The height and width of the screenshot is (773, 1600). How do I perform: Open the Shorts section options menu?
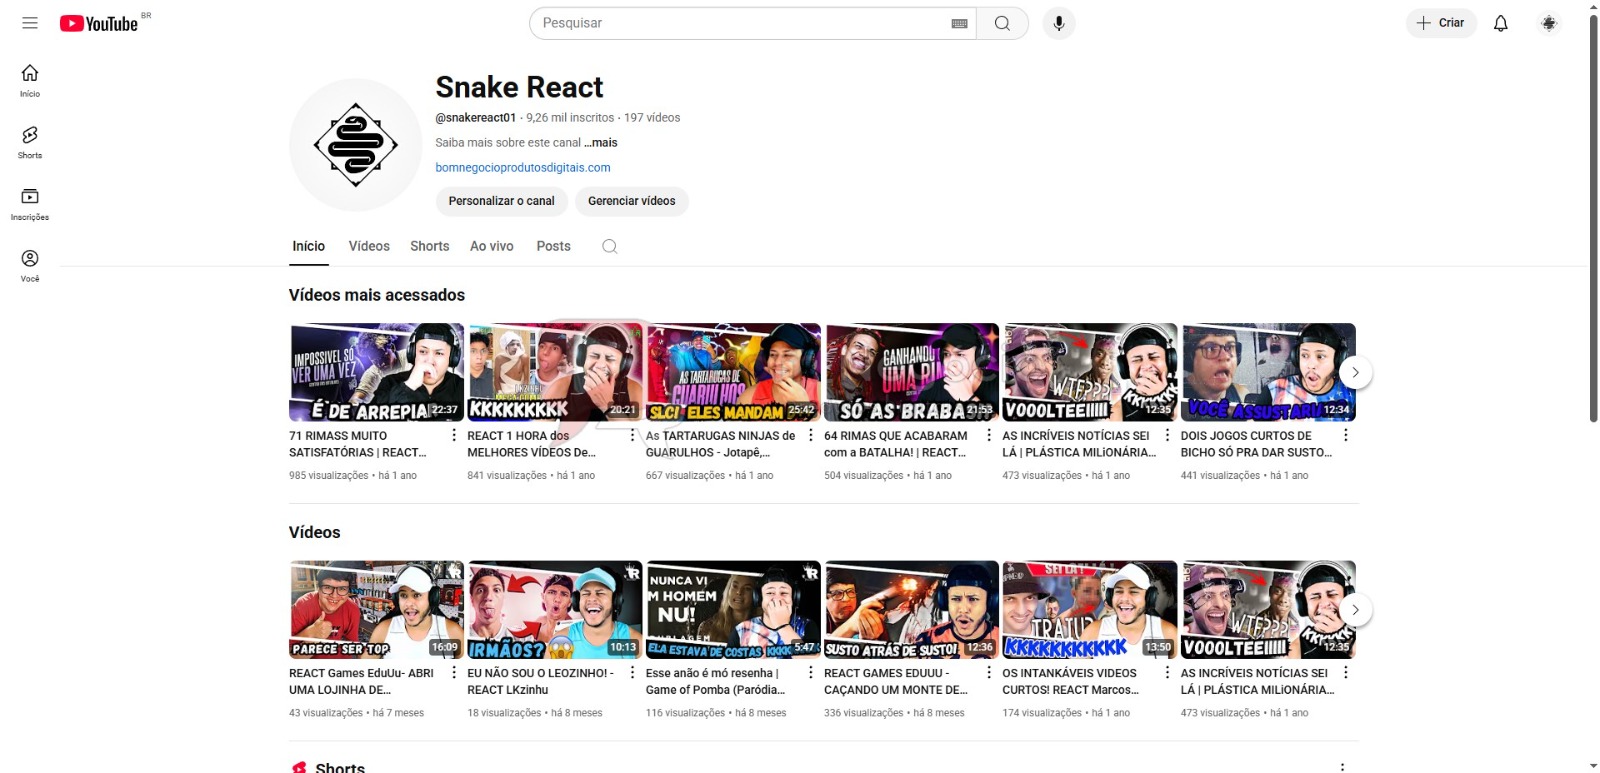pyautogui.click(x=1342, y=766)
